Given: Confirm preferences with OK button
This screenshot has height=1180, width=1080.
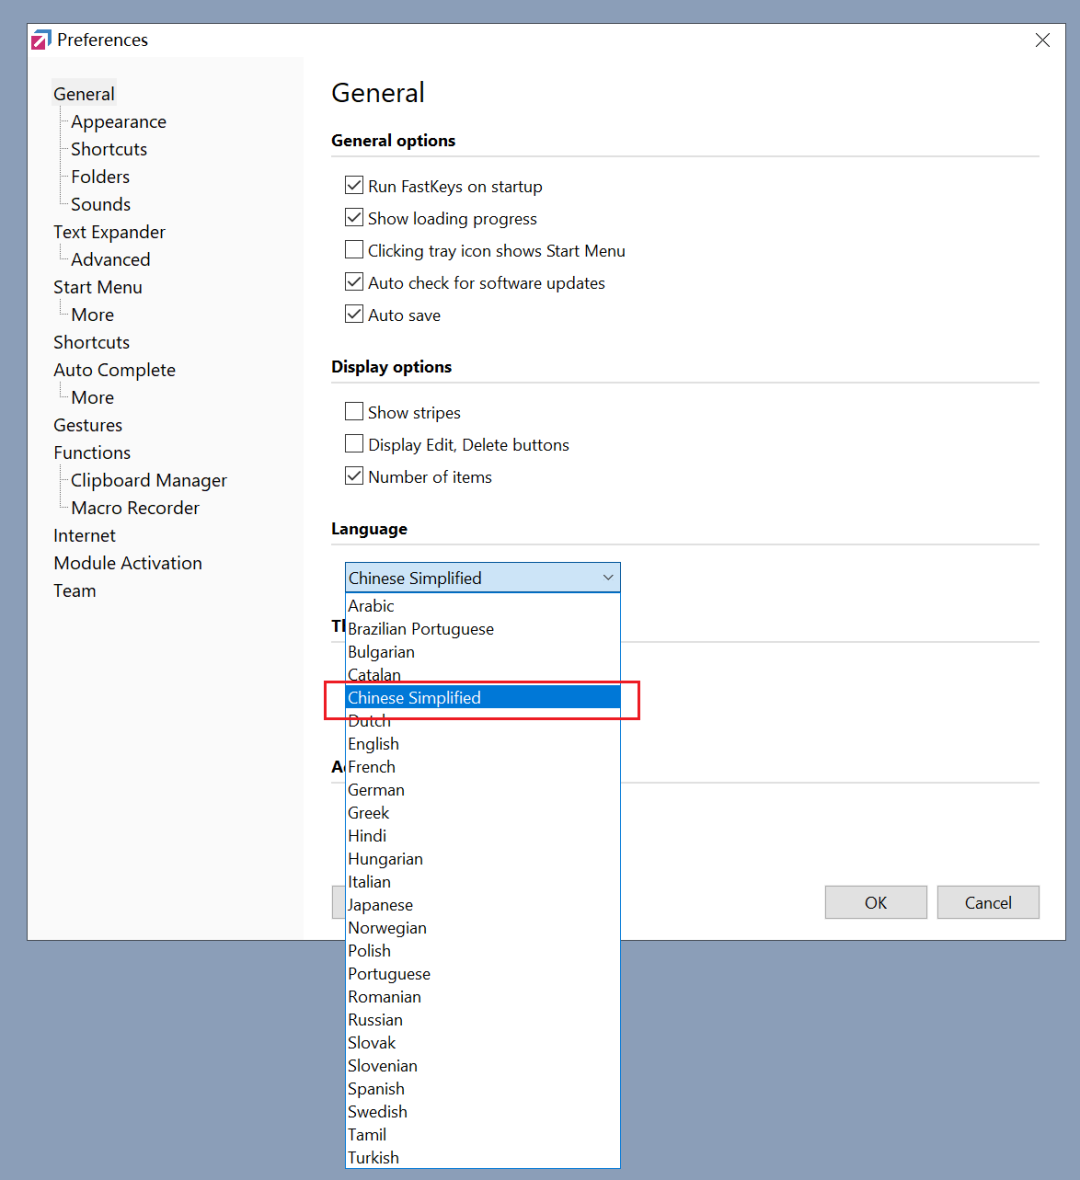Looking at the screenshot, I should pos(875,902).
